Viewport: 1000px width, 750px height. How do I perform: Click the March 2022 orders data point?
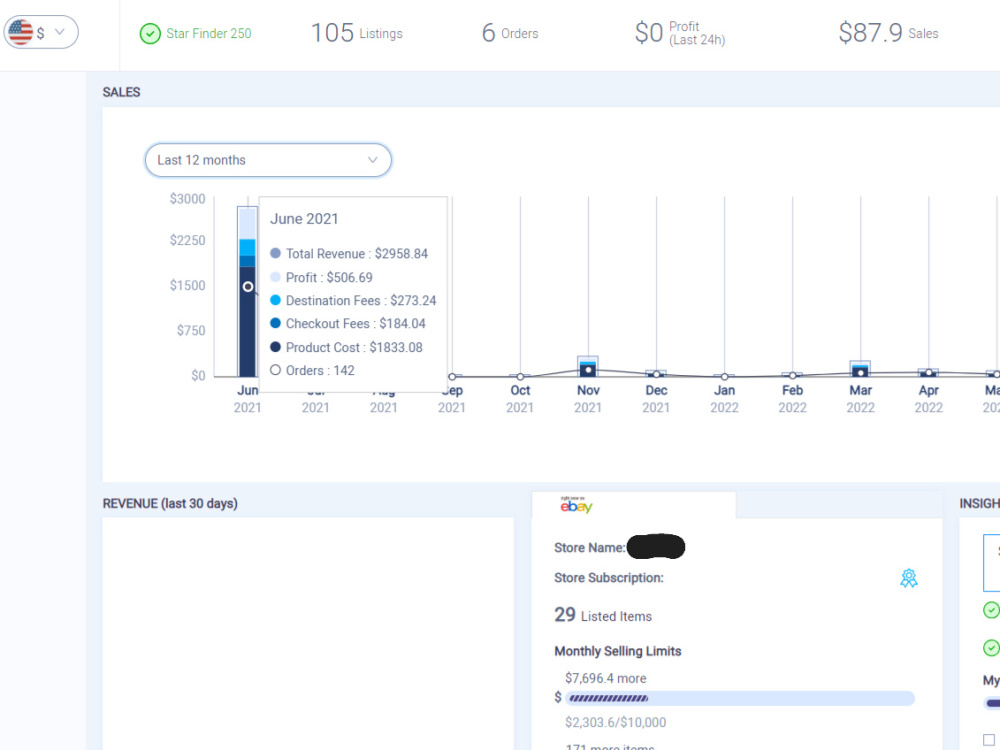[x=860, y=372]
